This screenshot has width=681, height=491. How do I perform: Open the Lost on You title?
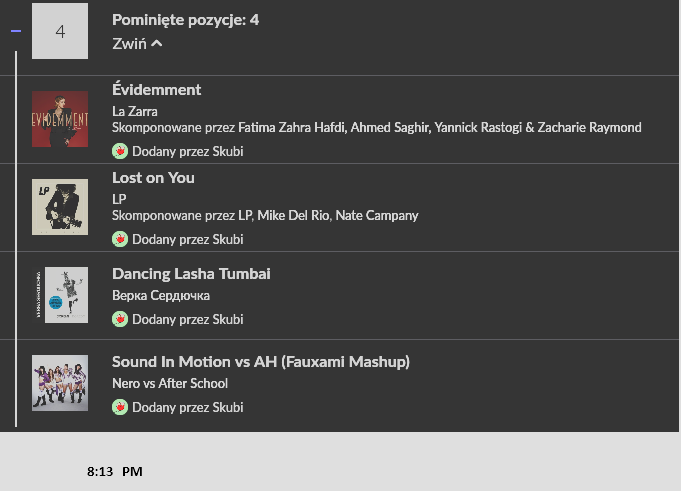153,178
